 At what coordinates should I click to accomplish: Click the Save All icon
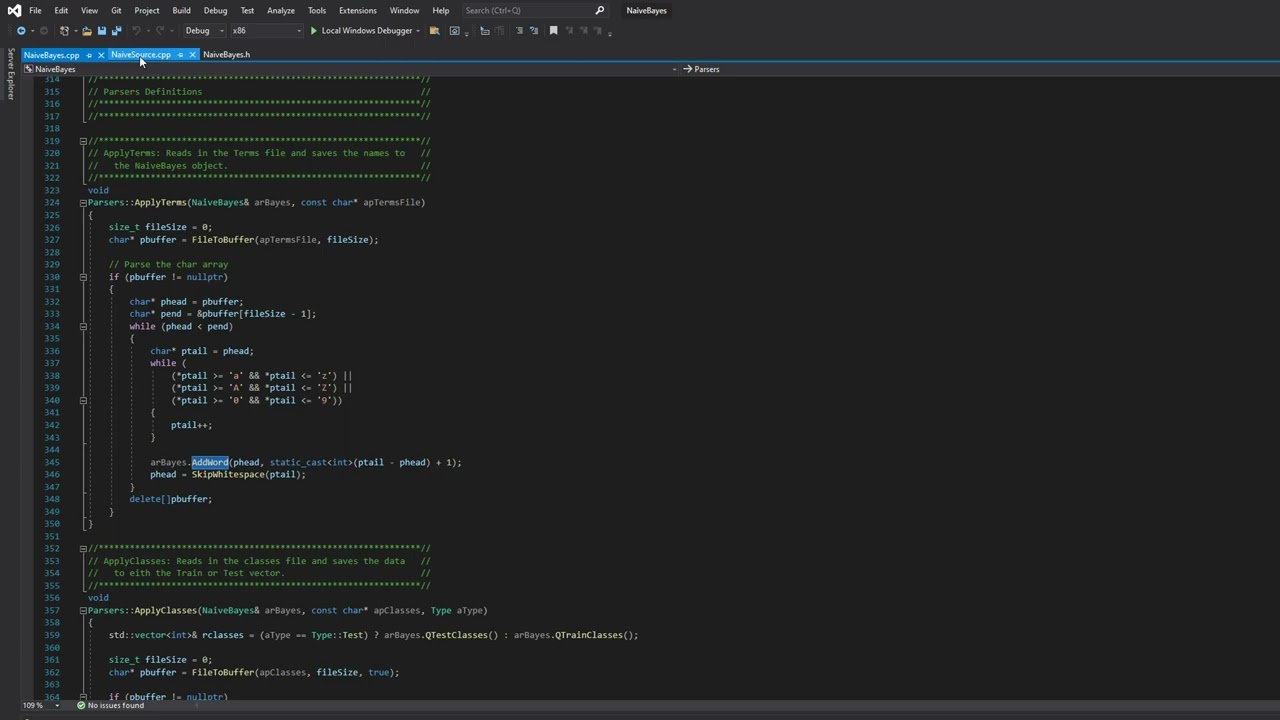[x=117, y=30]
